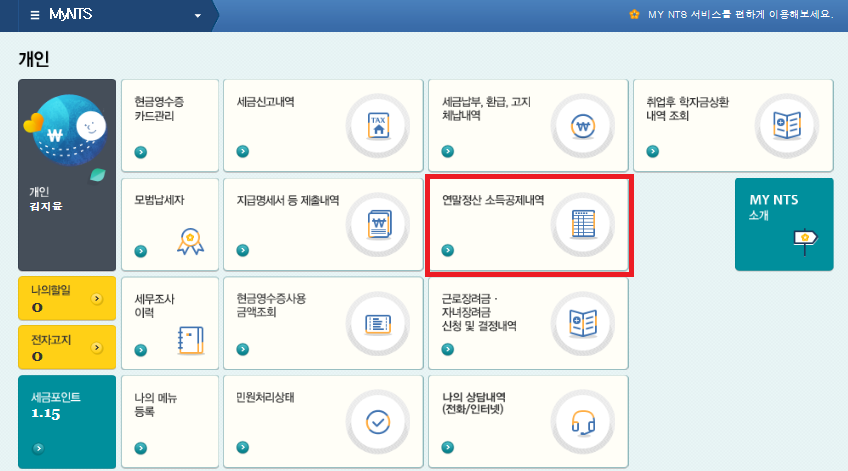The image size is (848, 471).
Task: Click the open book icon in 취업후 학자금상환
Action: pos(788,125)
